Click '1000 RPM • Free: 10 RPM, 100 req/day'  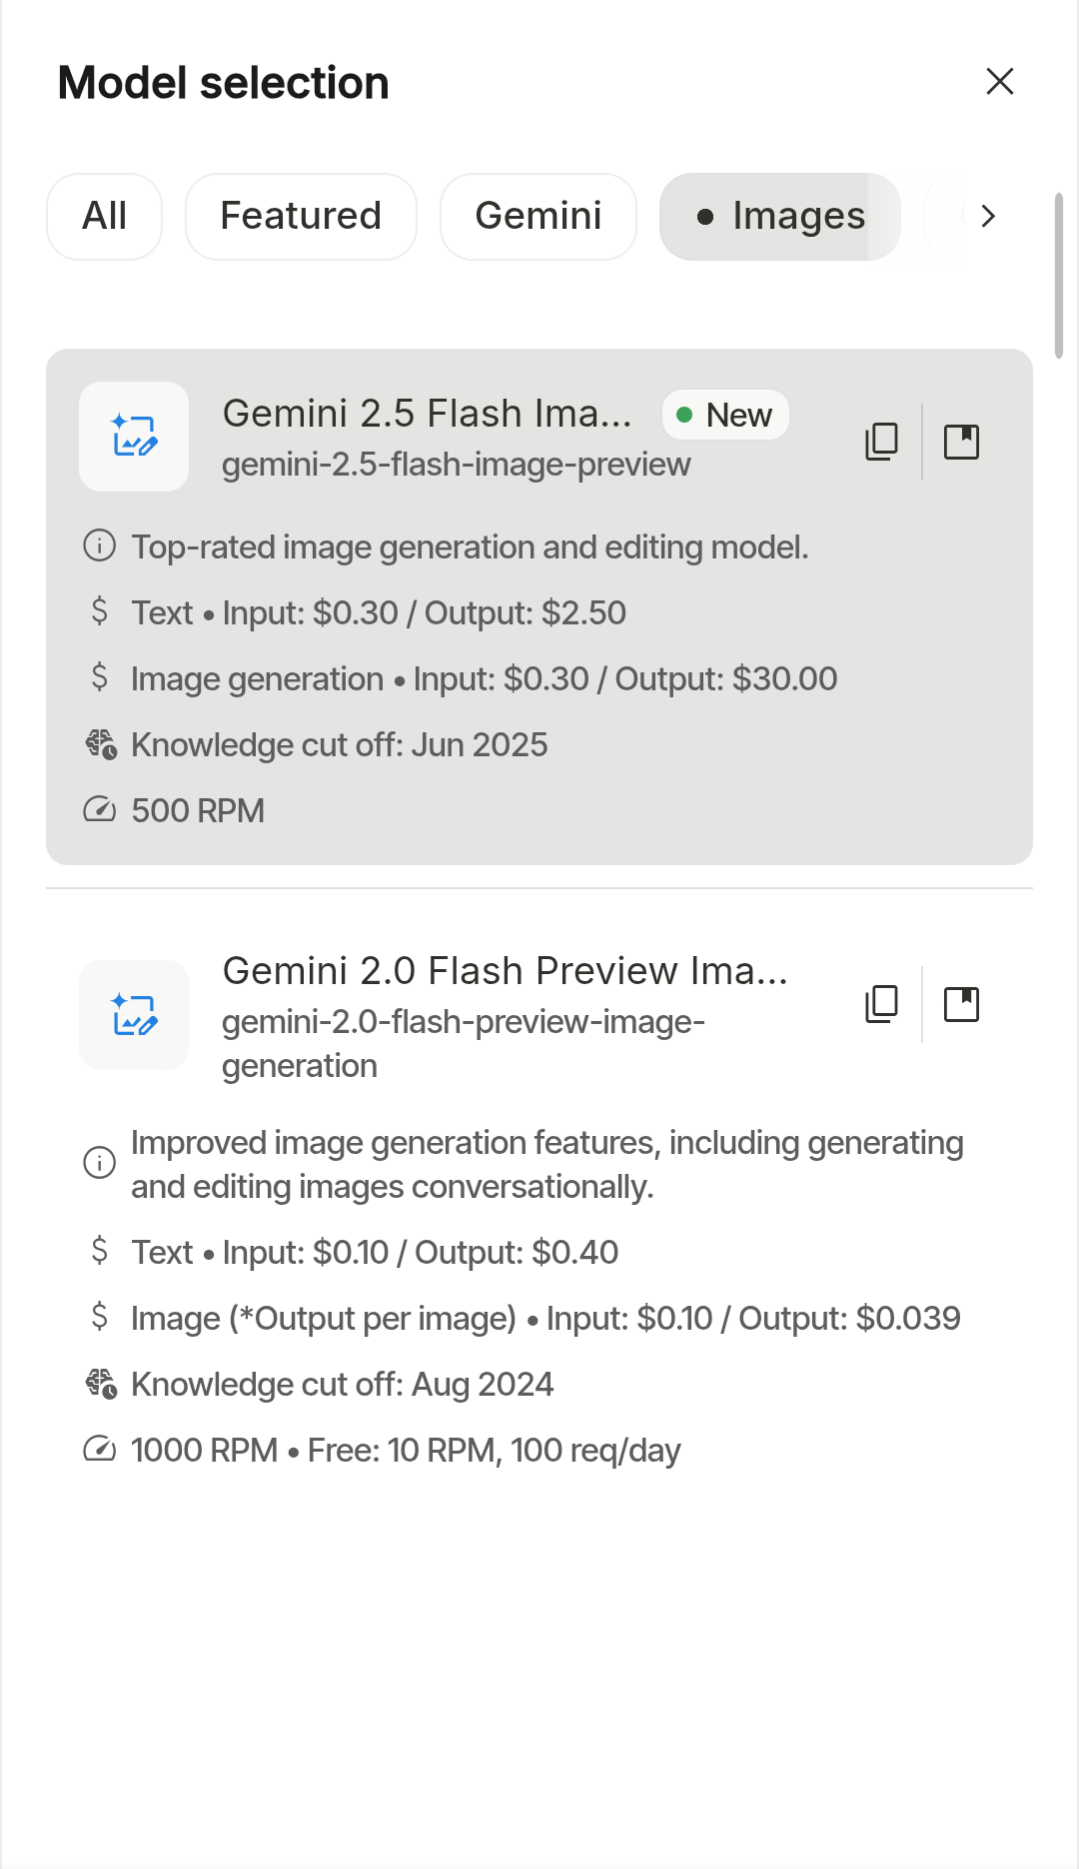click(405, 1450)
